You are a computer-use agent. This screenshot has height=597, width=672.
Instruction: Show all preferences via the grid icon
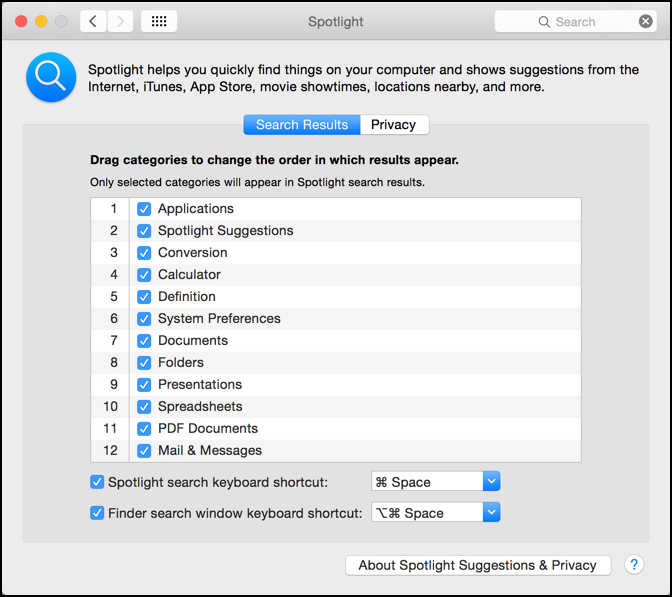159,21
